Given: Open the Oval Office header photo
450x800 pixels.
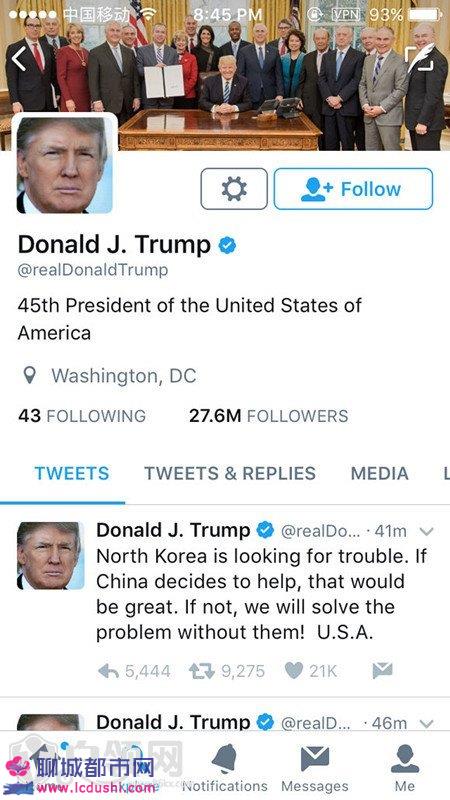Looking at the screenshot, I should [224, 76].
